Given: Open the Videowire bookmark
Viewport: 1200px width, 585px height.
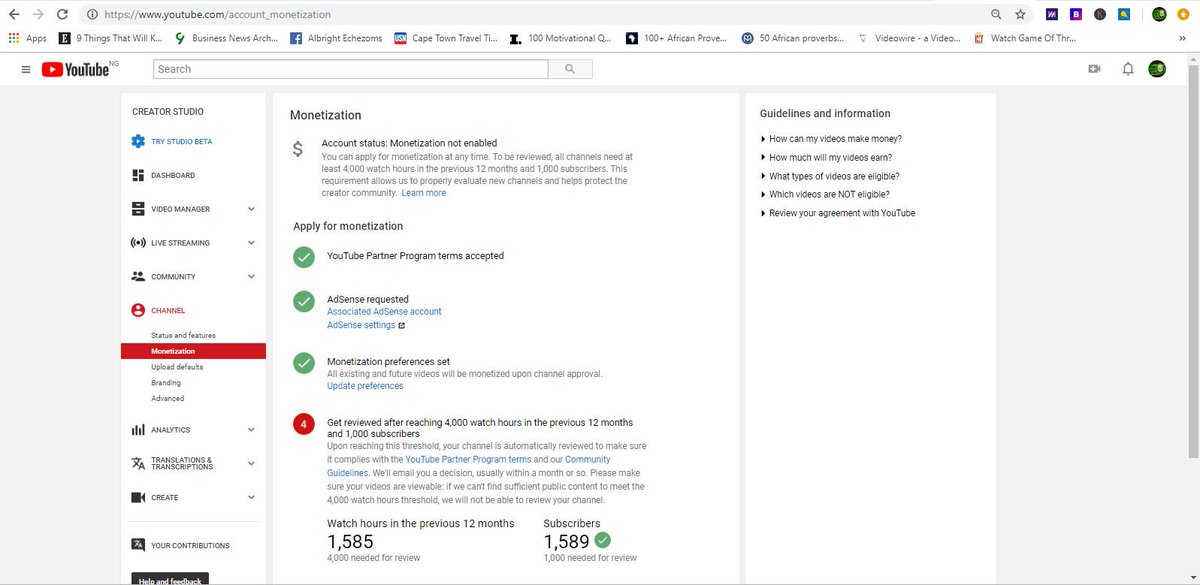Looking at the screenshot, I should coord(908,38).
